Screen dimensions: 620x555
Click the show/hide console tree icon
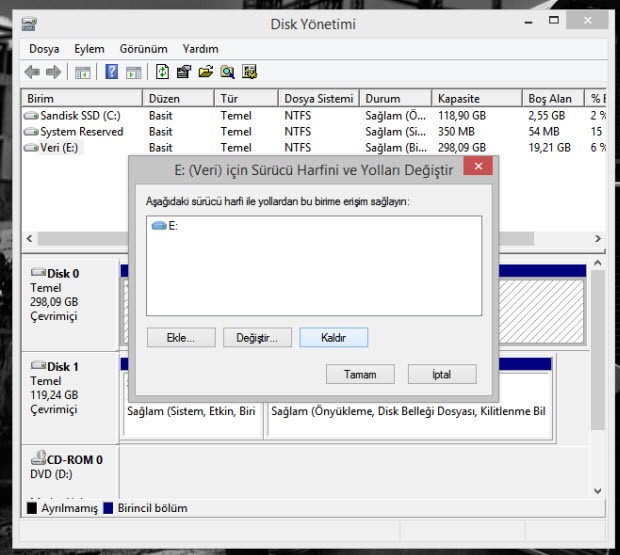coord(83,72)
